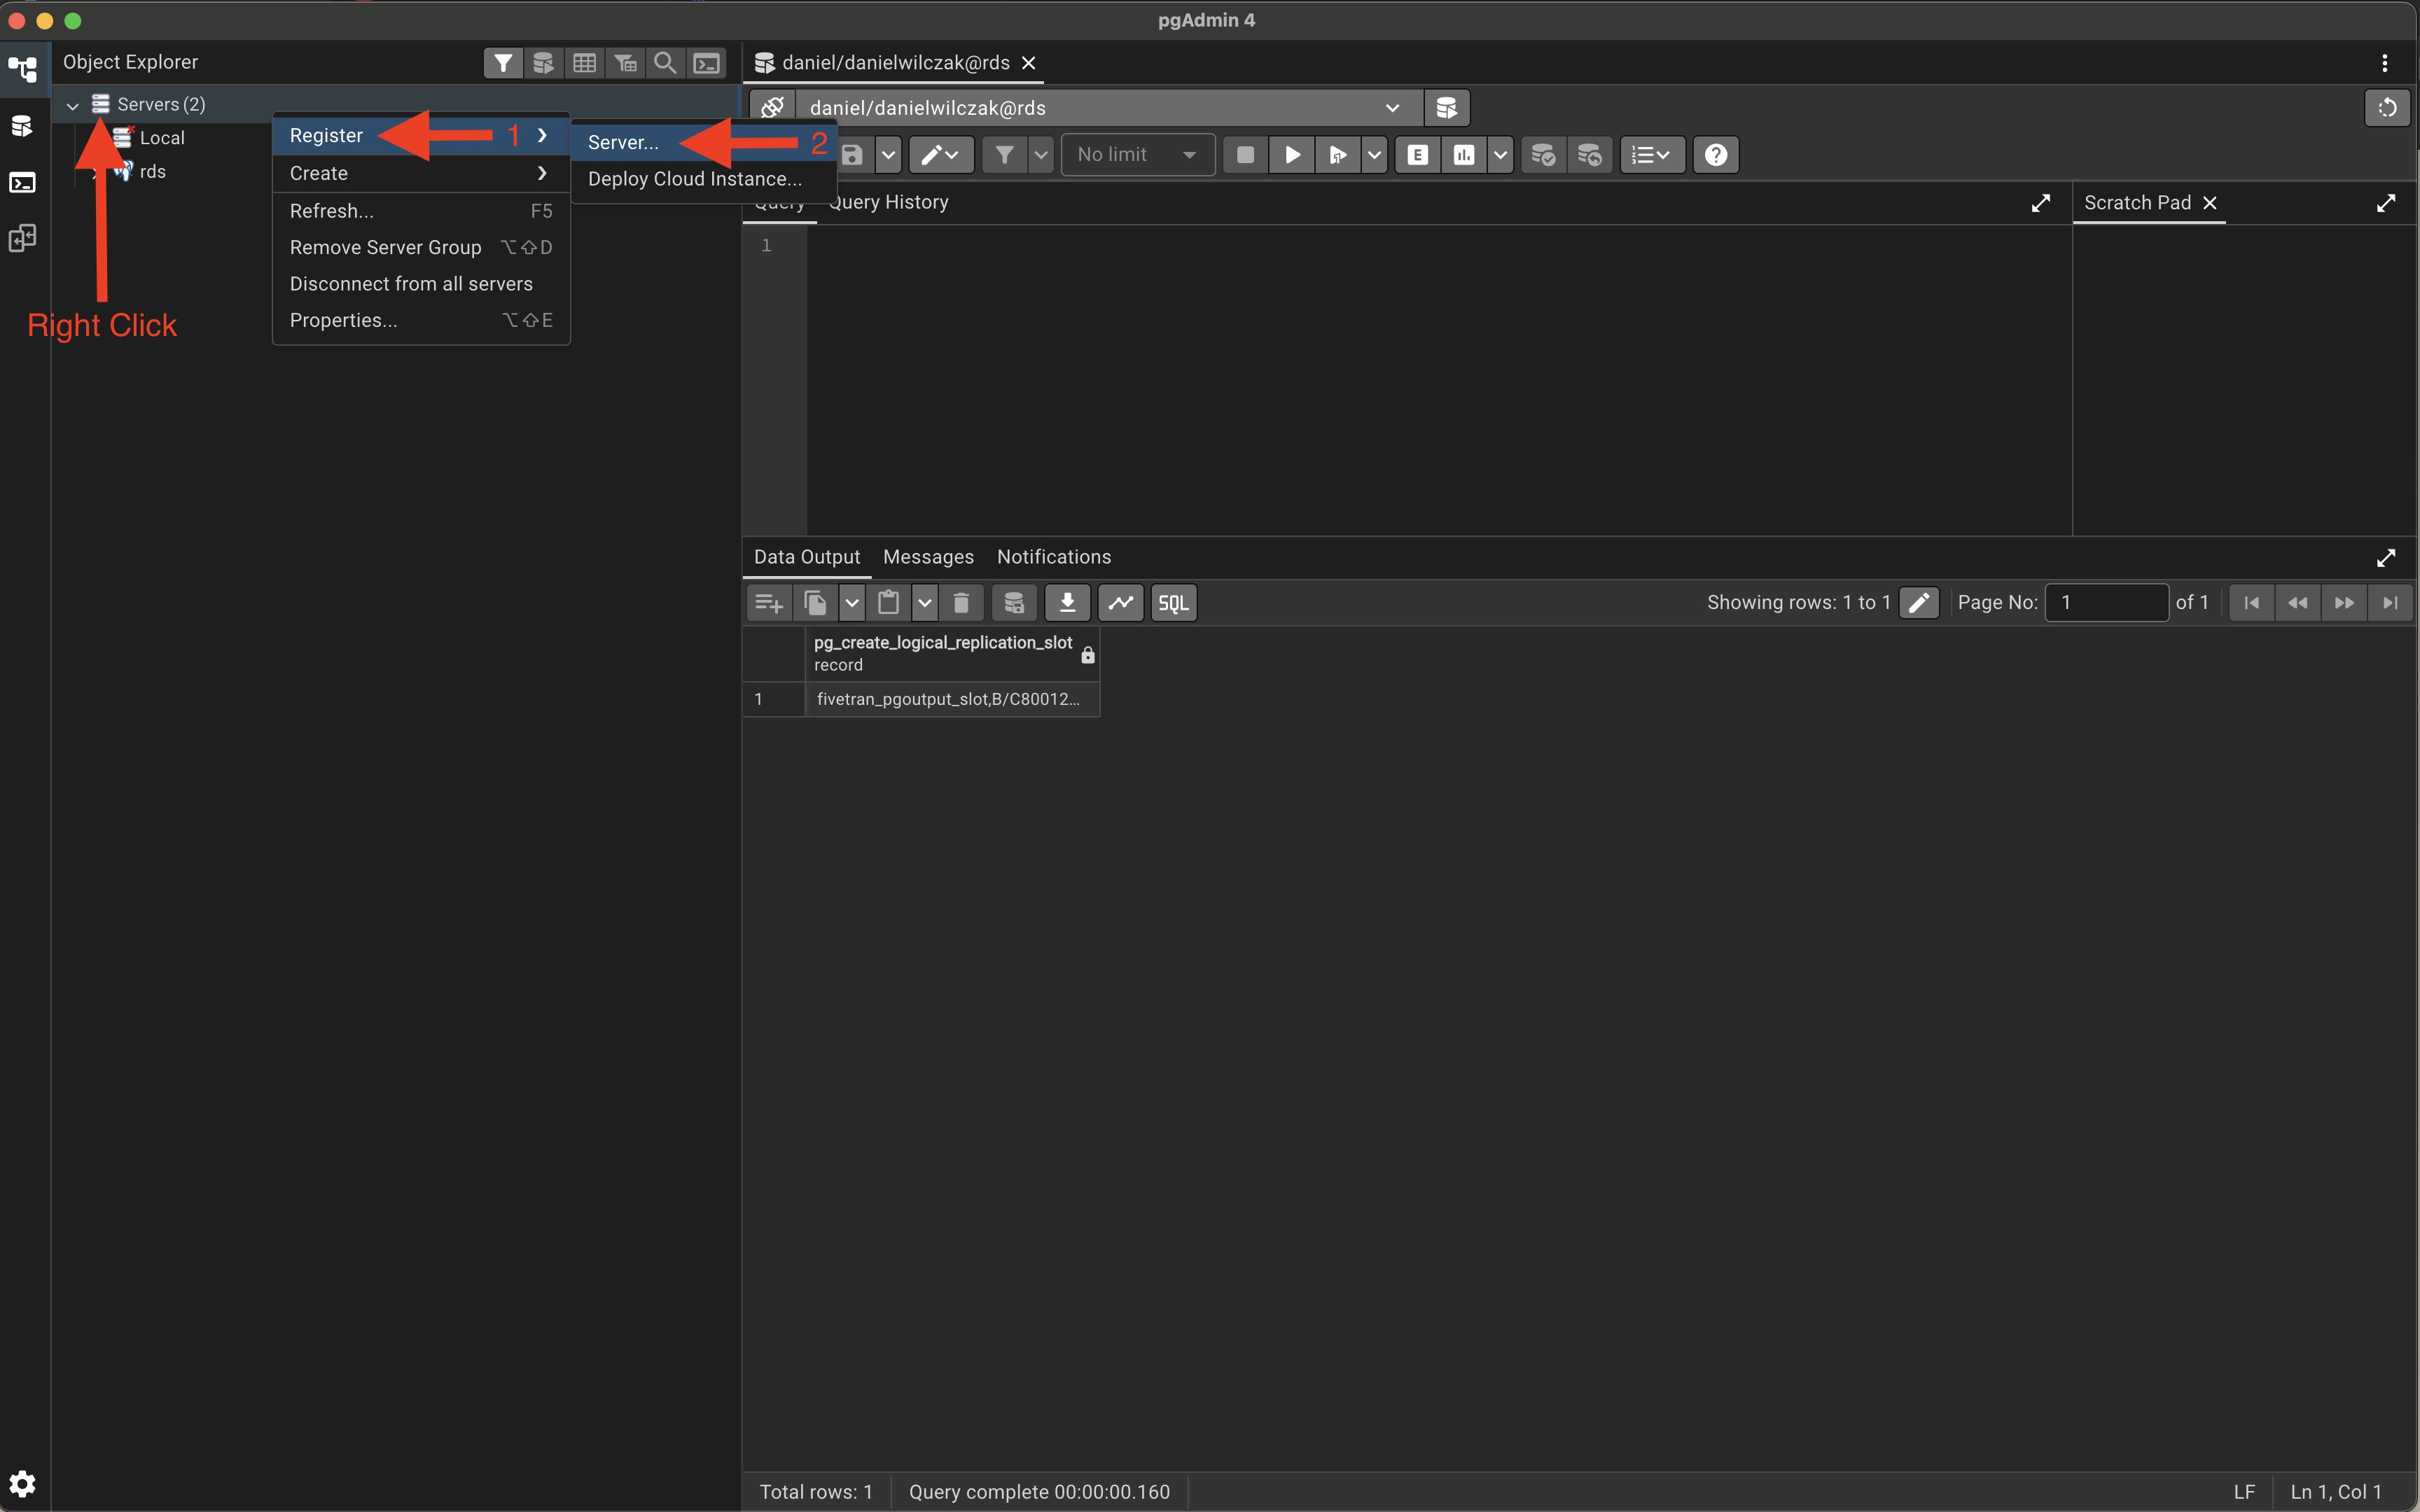This screenshot has width=2420, height=1512.
Task: Open the Graph Visualiser icon
Action: click(1120, 603)
